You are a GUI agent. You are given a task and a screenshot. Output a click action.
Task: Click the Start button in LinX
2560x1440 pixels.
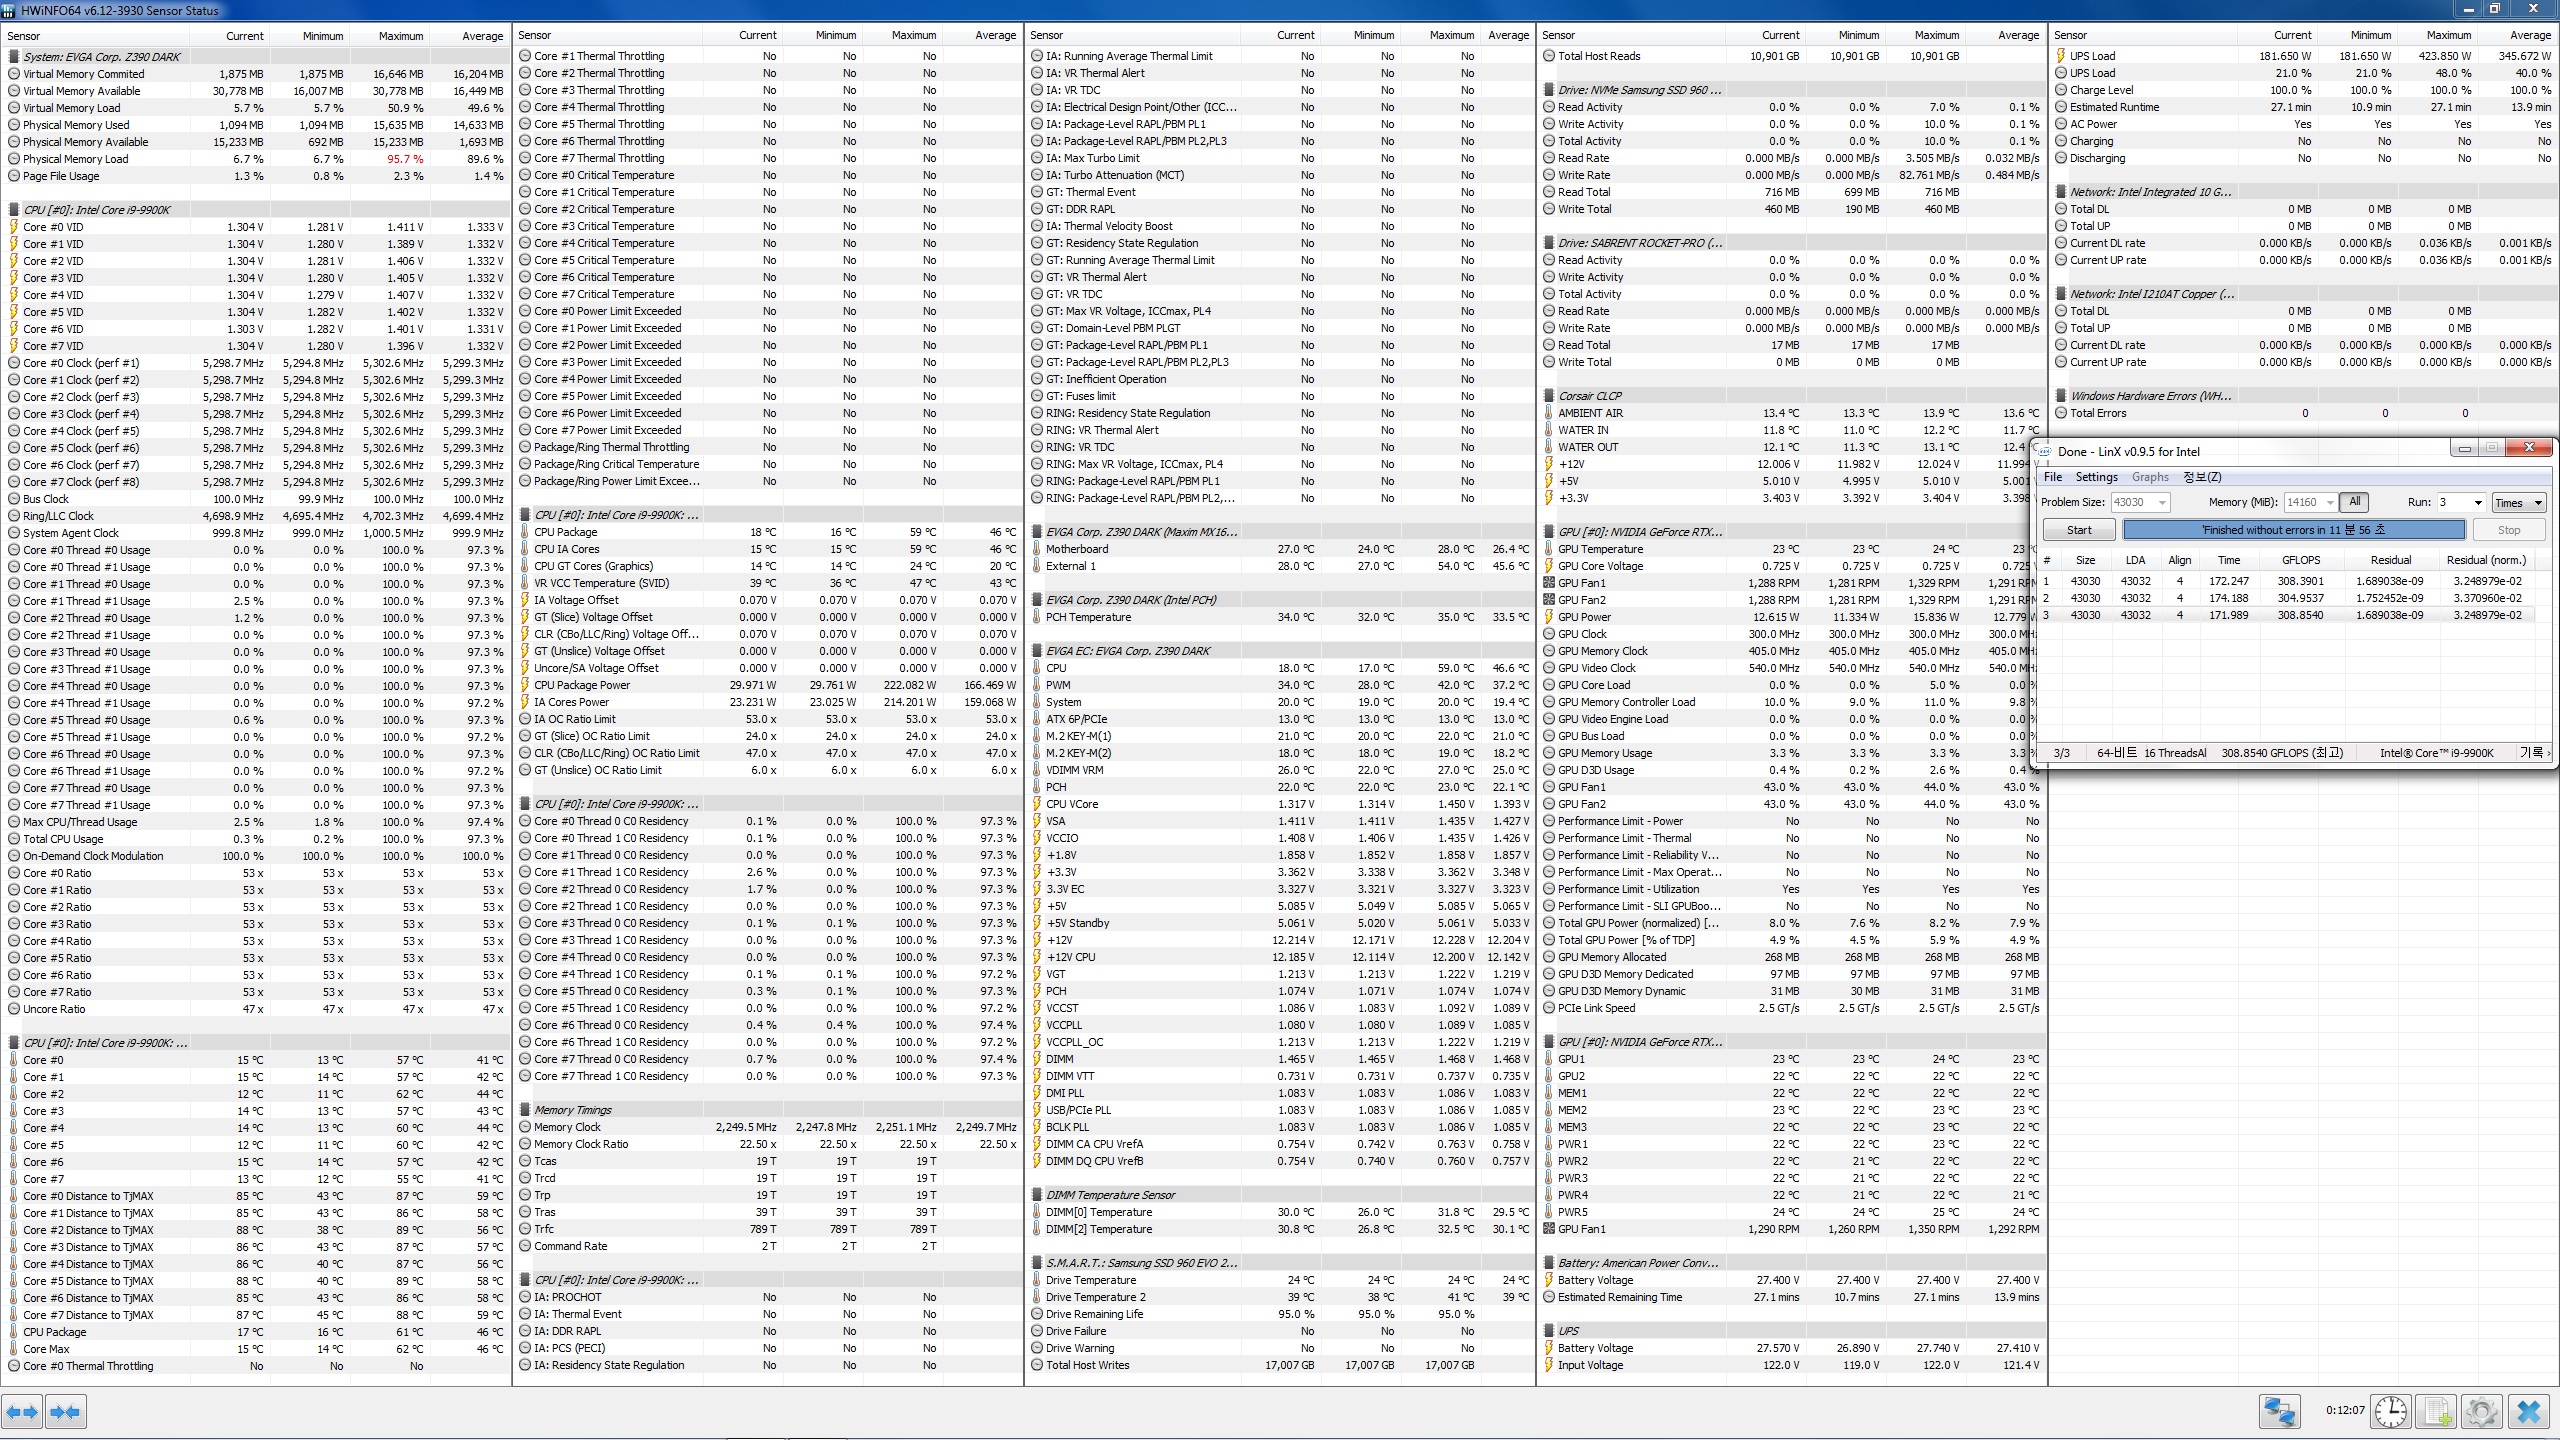[2079, 530]
